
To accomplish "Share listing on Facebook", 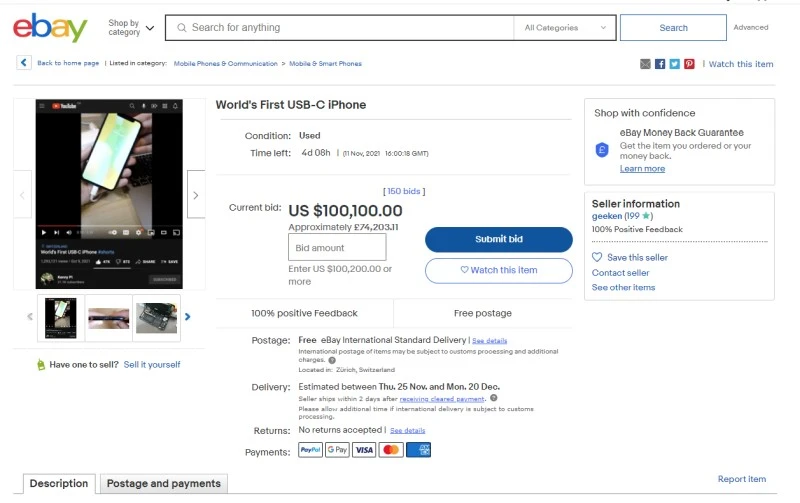I will [x=660, y=64].
